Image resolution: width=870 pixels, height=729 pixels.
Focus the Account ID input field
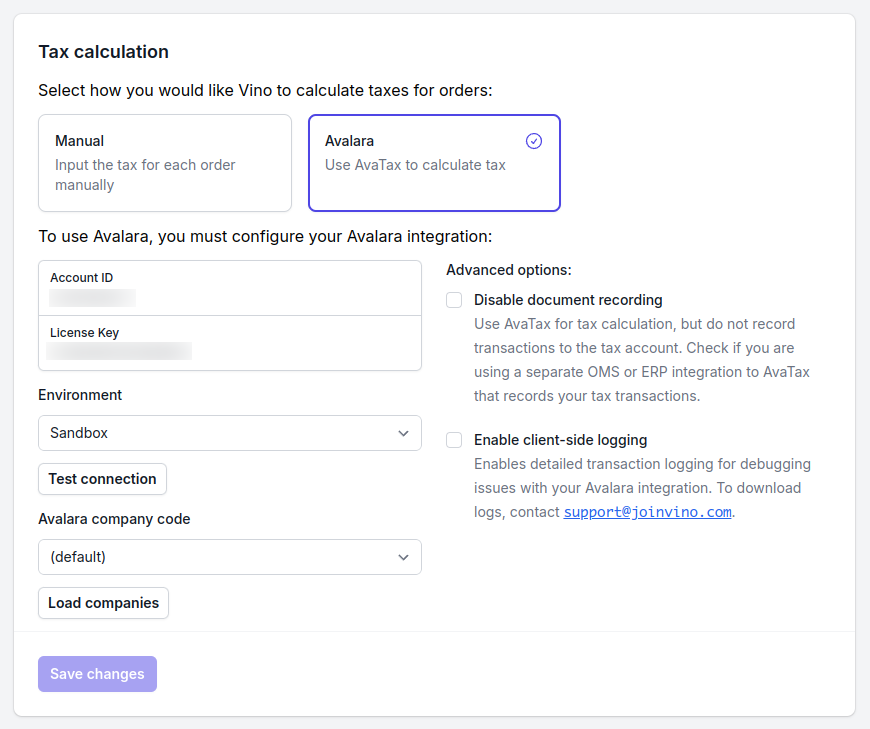230,296
